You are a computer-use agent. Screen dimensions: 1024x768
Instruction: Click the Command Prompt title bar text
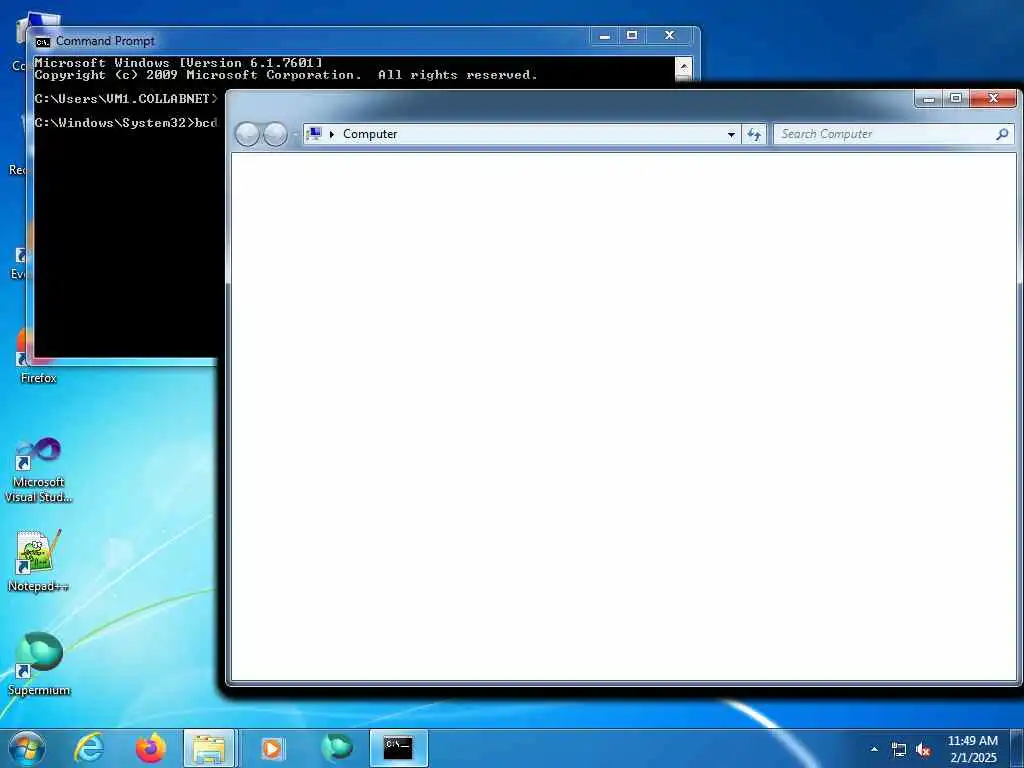tap(105, 41)
